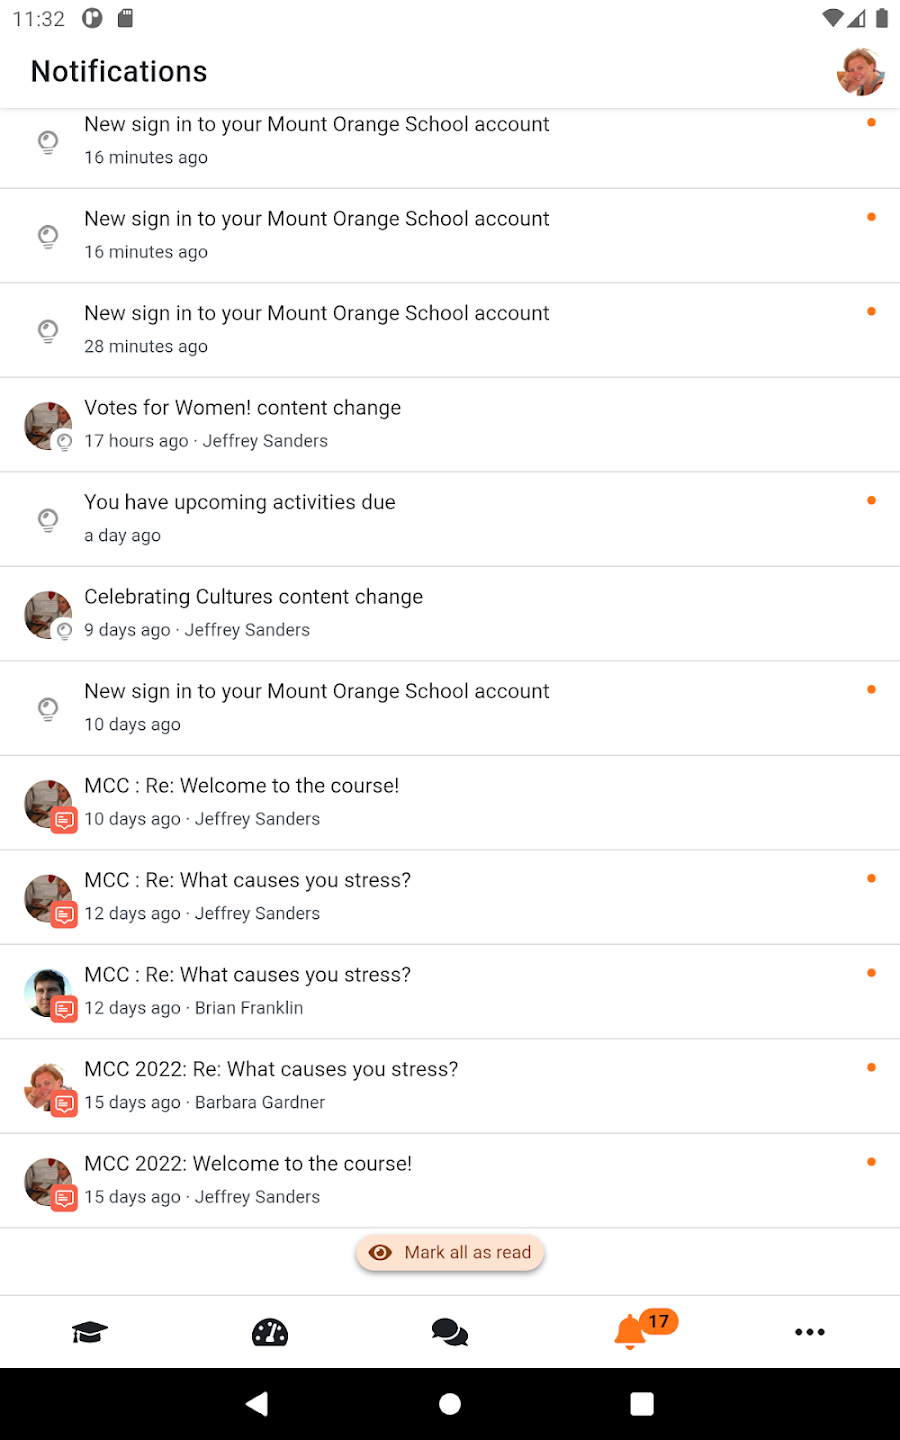Tap the notifications bell with 17 badge
The height and width of the screenshot is (1440, 900).
[631, 1332]
